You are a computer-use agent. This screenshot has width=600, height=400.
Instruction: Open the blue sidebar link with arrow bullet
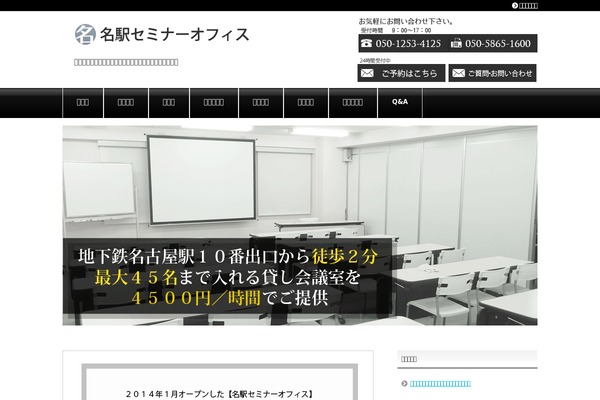click(440, 384)
